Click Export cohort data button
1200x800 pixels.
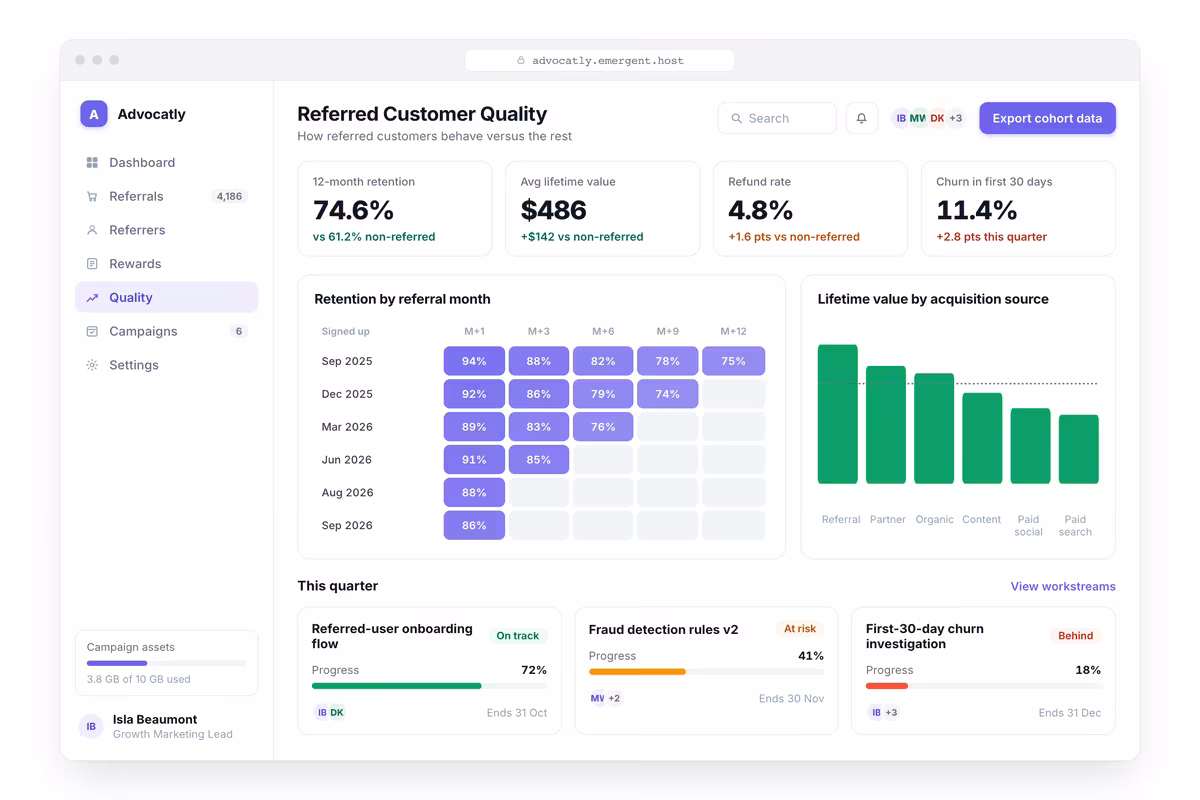point(1047,118)
